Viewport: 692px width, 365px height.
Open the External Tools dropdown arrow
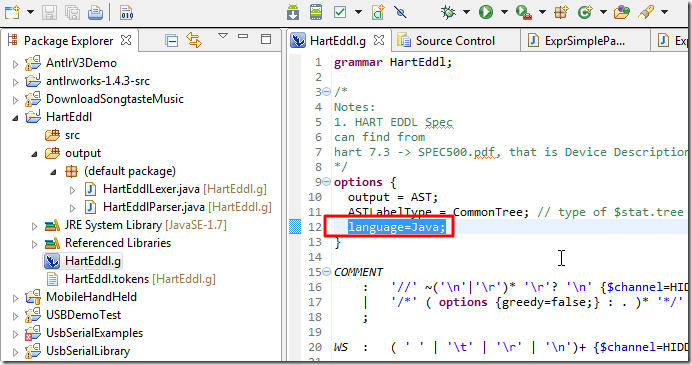click(x=542, y=12)
